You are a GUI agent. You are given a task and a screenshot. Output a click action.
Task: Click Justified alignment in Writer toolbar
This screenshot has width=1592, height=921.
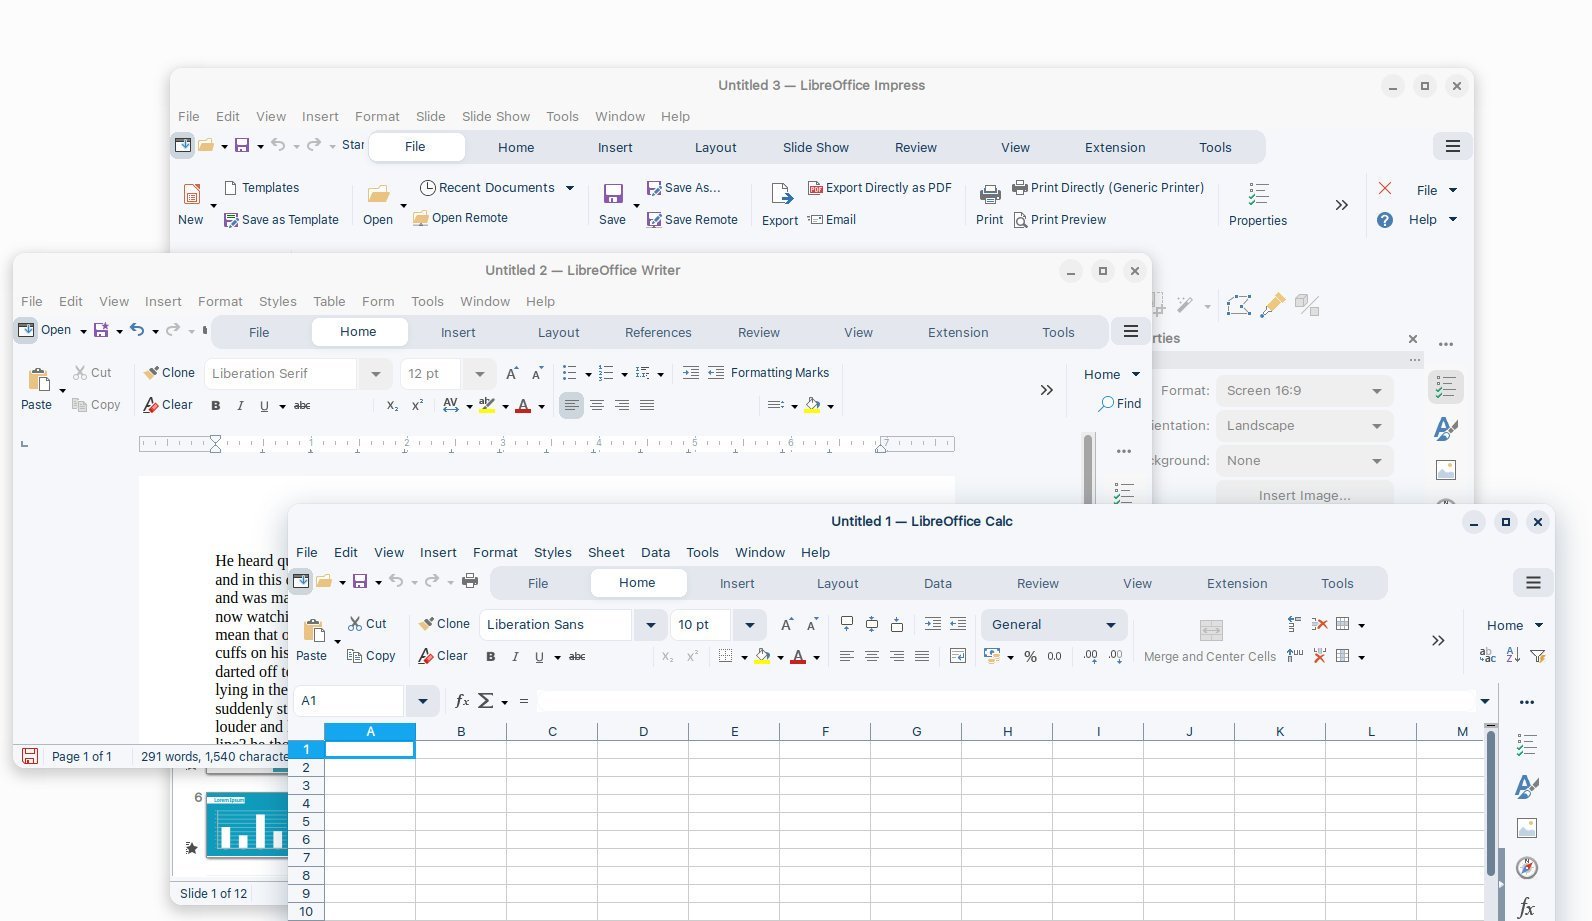click(x=647, y=405)
